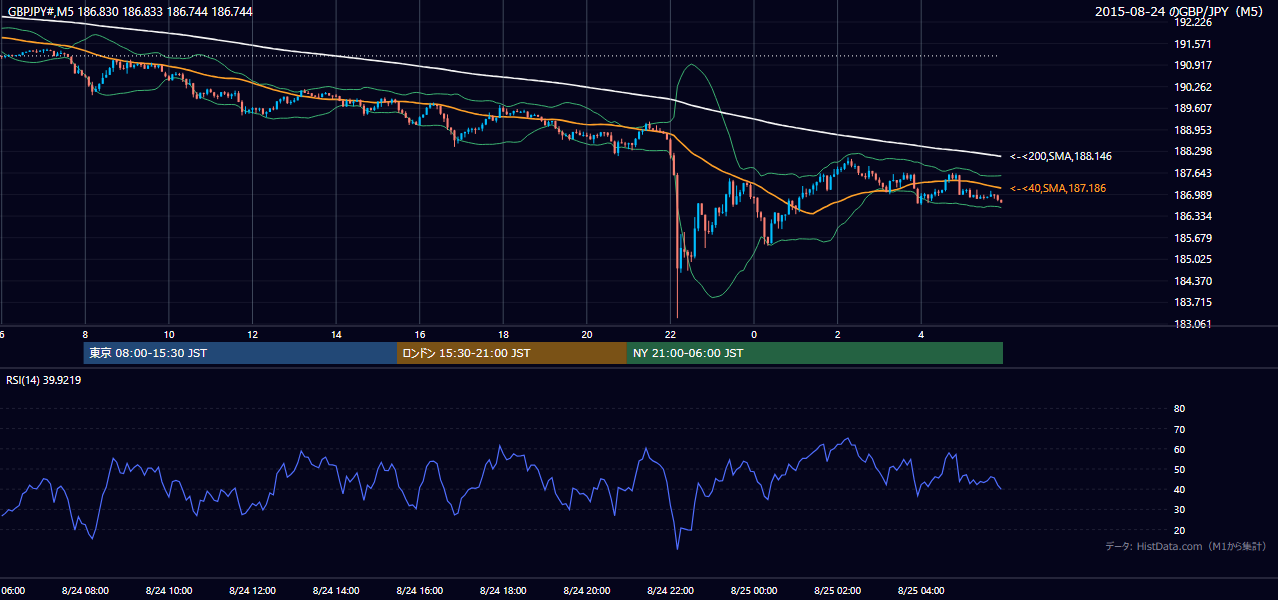This screenshot has width=1278, height=600.
Task: Click the 8/24 08:00 bottom time label
Action: [x=85, y=591]
